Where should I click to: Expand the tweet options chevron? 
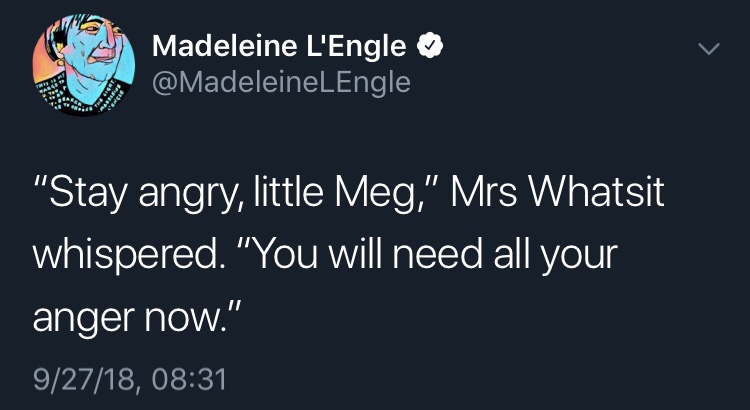708,48
